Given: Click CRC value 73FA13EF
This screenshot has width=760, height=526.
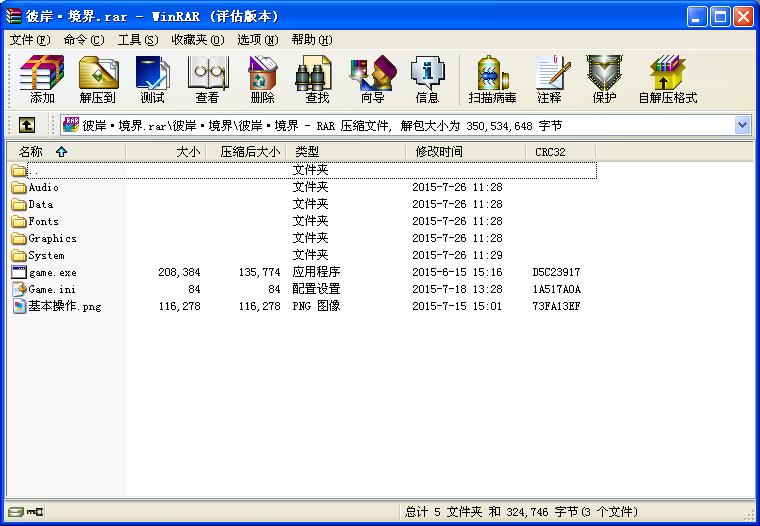Looking at the screenshot, I should (x=556, y=306).
